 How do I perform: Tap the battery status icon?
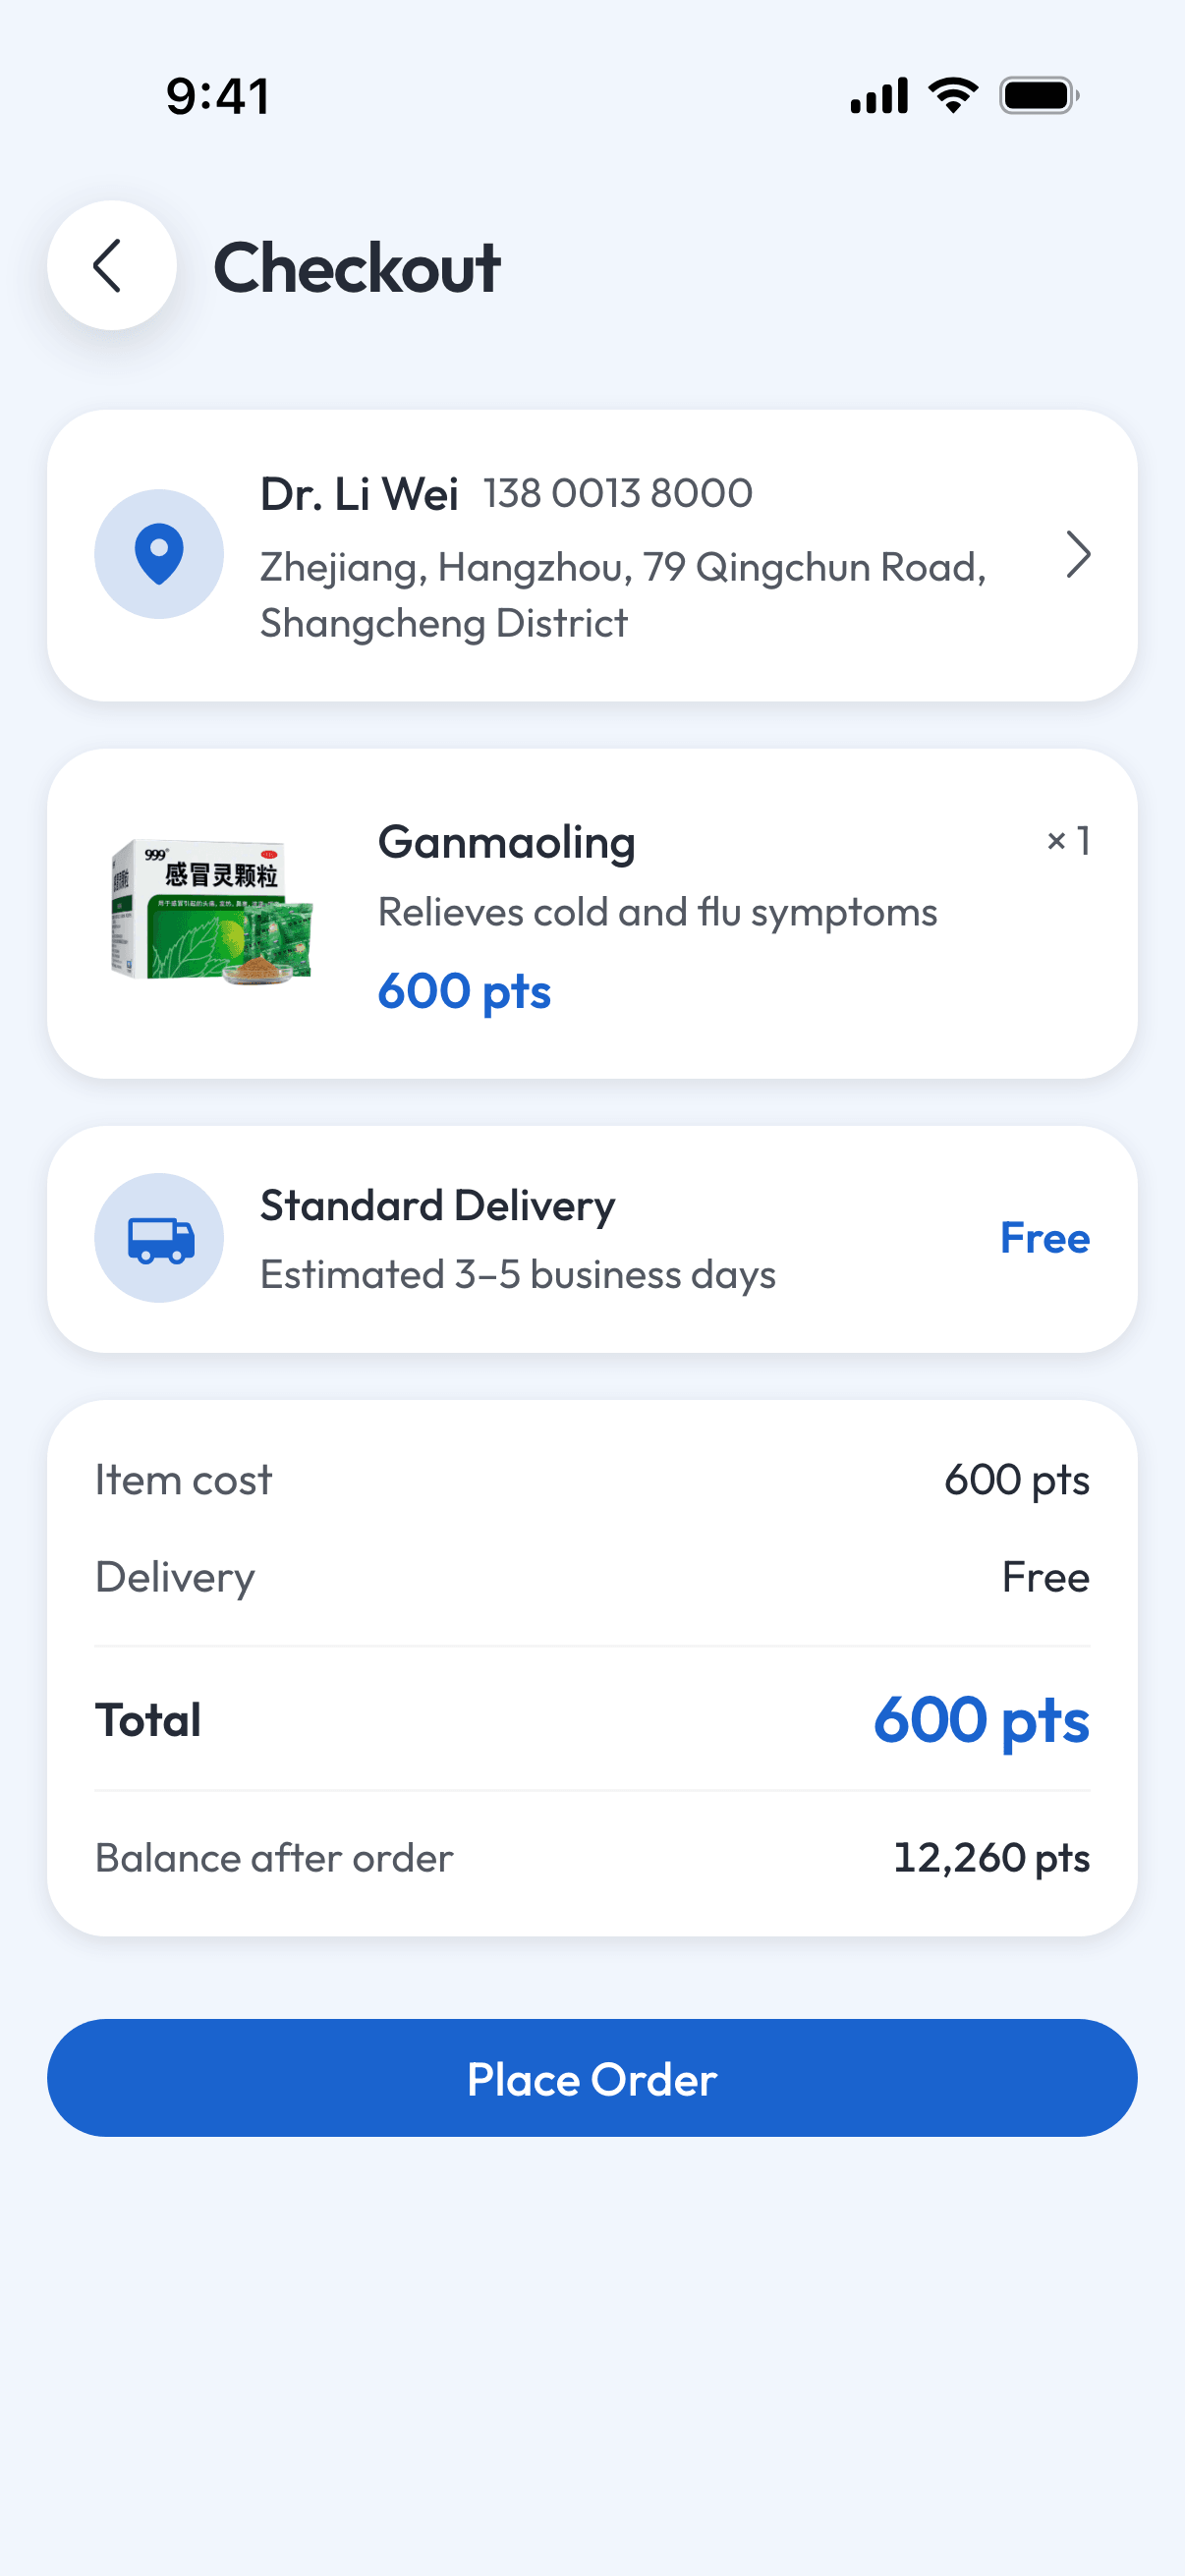click(1039, 96)
